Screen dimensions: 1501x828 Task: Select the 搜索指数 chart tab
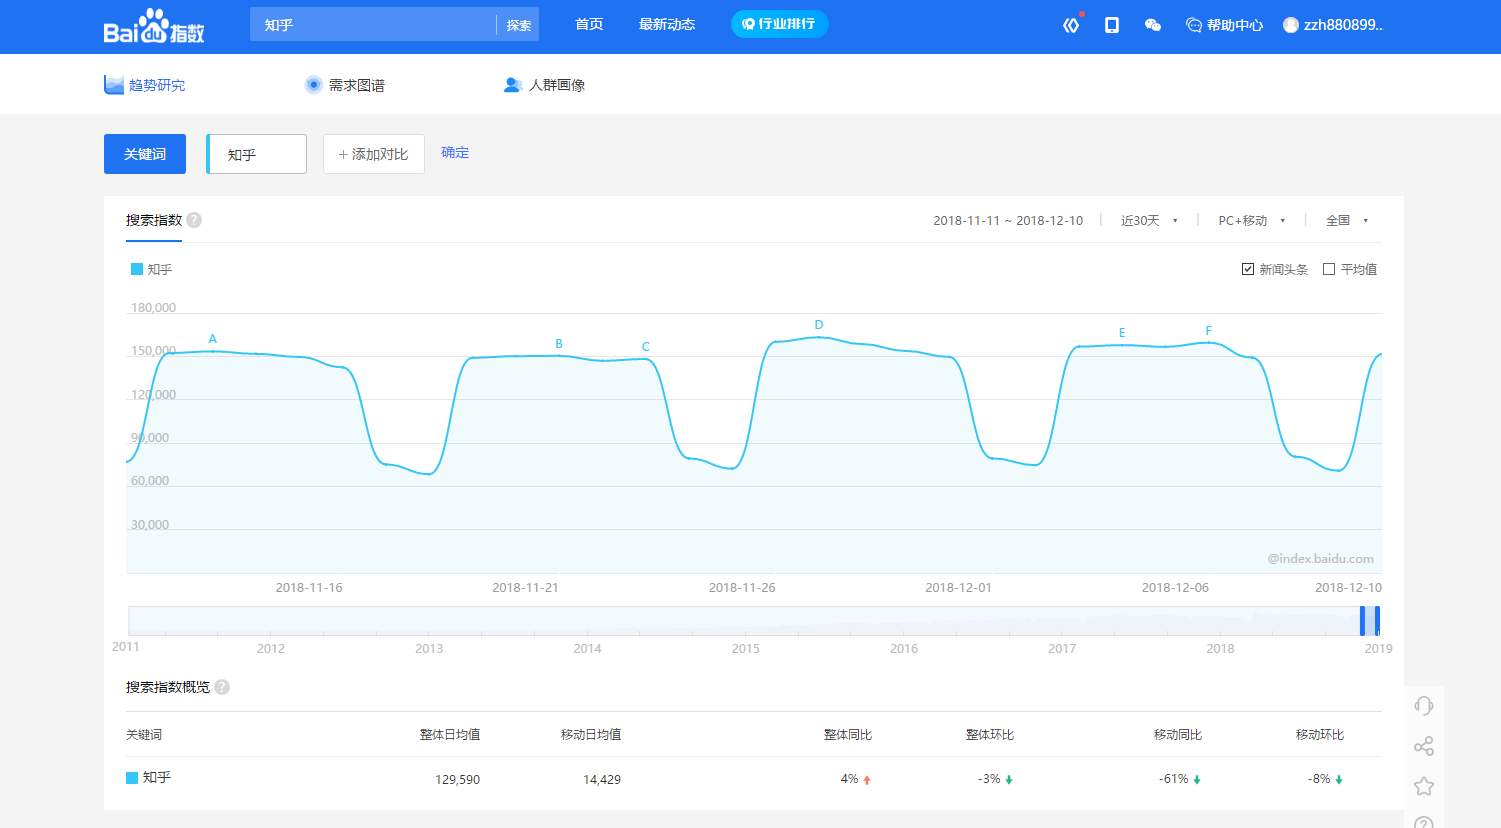coord(154,220)
